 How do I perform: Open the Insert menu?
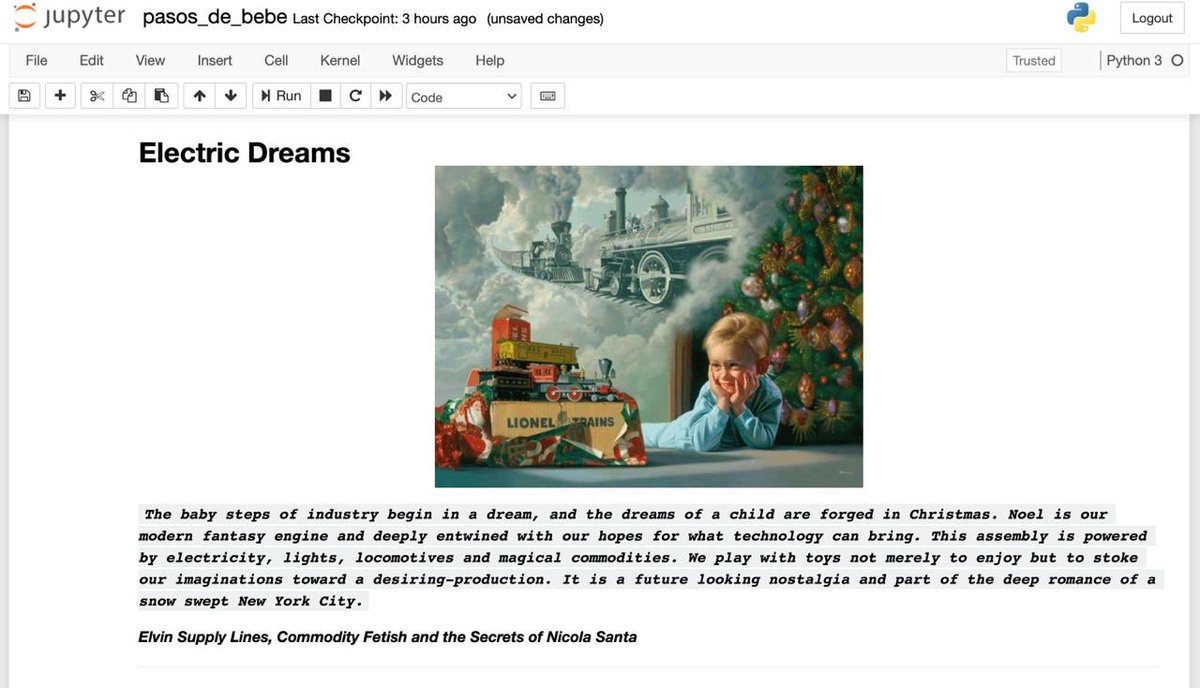point(215,60)
